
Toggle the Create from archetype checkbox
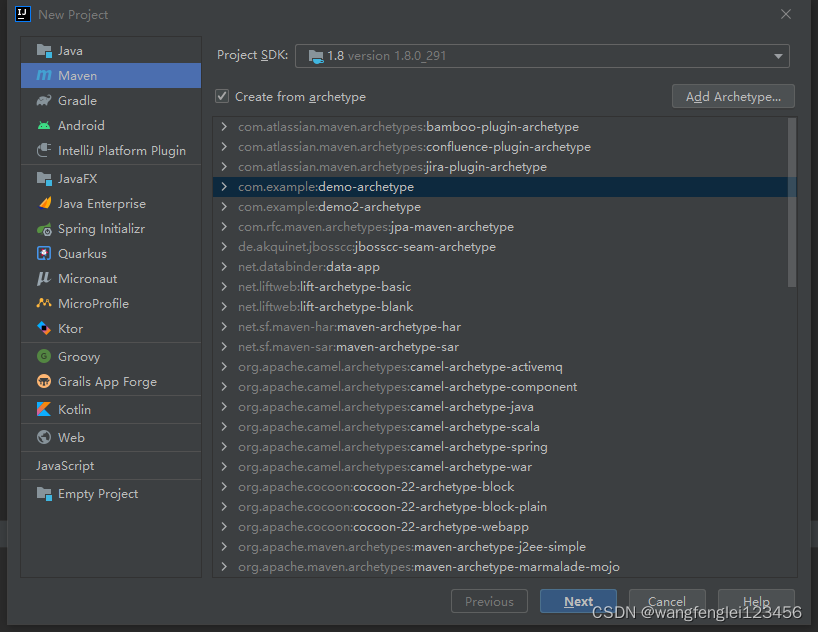coord(222,96)
